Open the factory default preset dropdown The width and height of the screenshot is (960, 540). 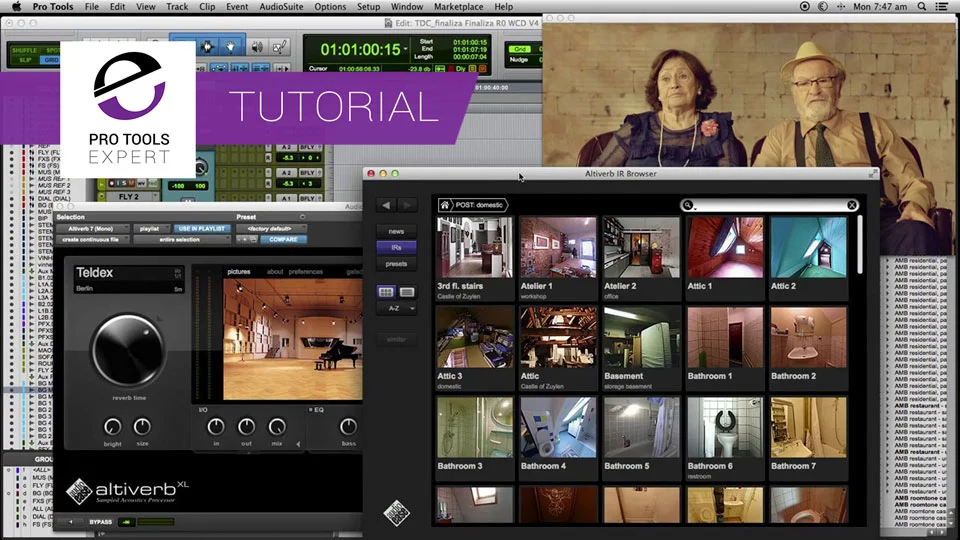[x=271, y=228]
